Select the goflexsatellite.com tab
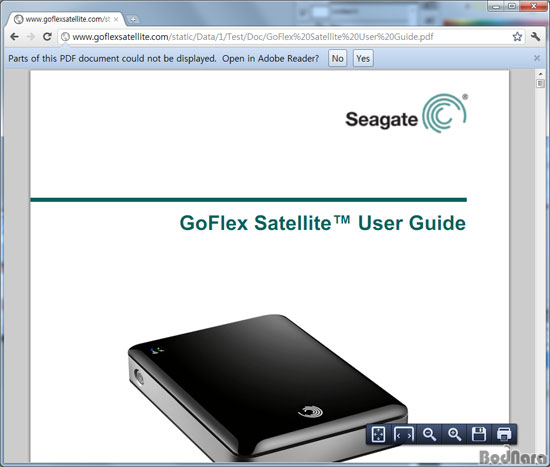550x467 pixels. [x=65, y=19]
